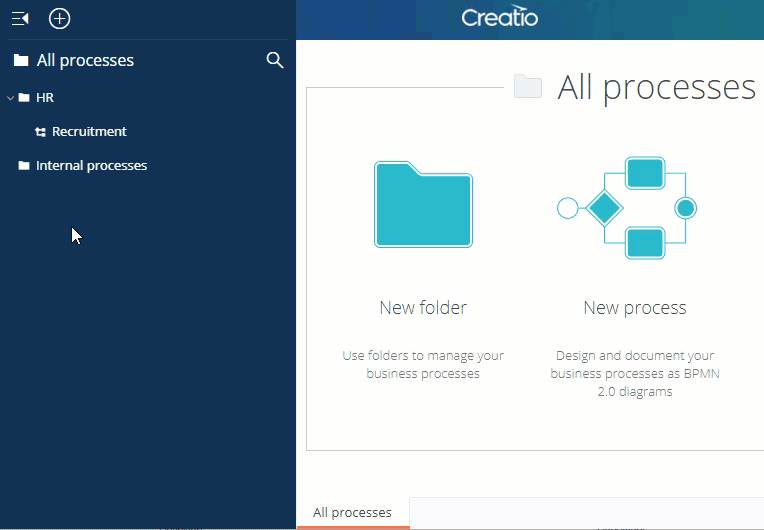The height and width of the screenshot is (530, 764).
Task: Click the All processes main page title
Action: pos(656,87)
